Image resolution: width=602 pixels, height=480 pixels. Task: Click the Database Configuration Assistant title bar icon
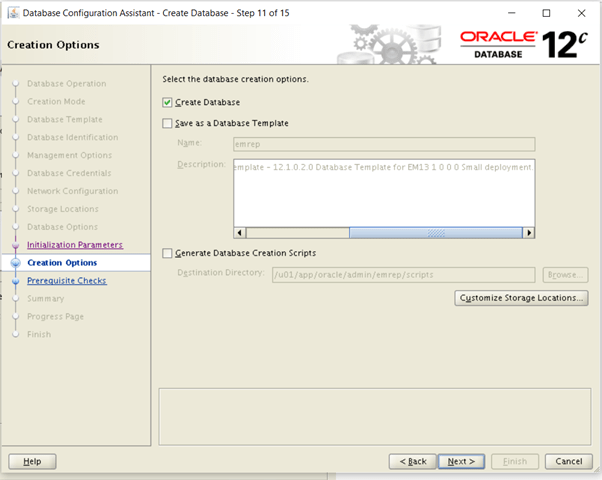point(12,13)
